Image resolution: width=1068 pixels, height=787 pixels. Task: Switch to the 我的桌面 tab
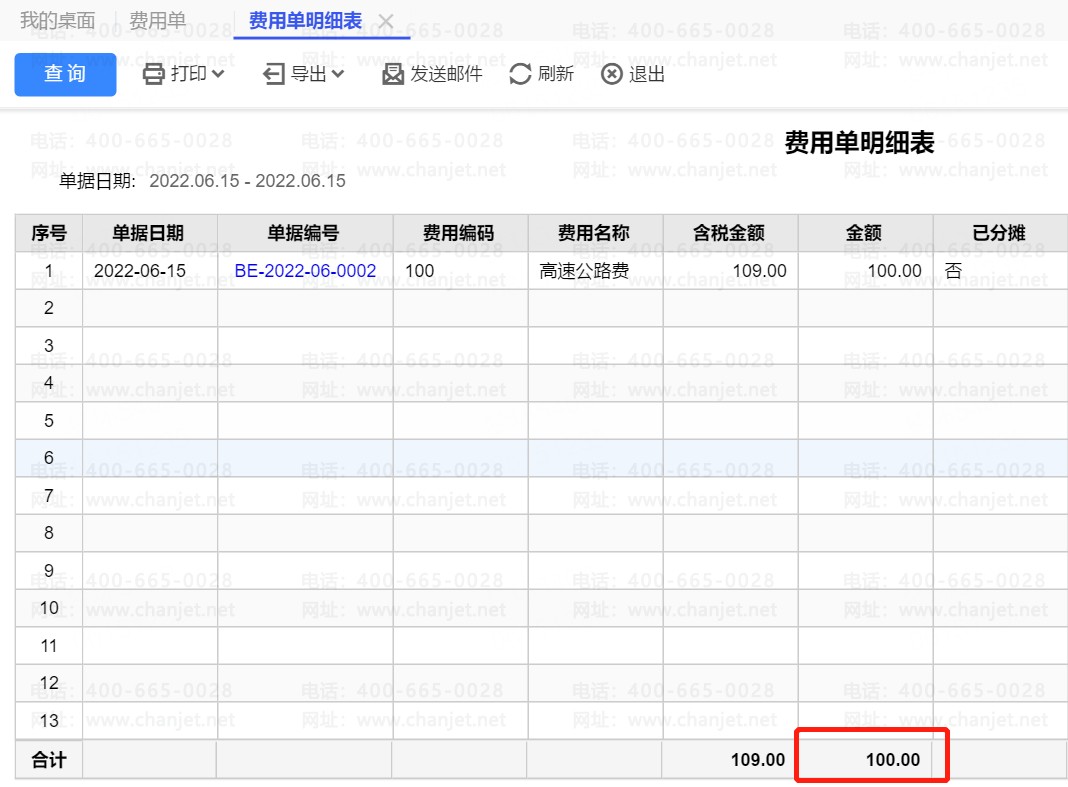click(58, 21)
